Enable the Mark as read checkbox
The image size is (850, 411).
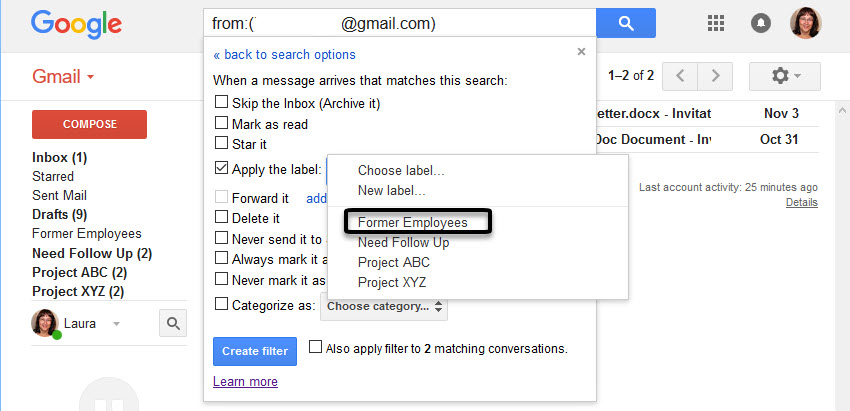(x=222, y=124)
